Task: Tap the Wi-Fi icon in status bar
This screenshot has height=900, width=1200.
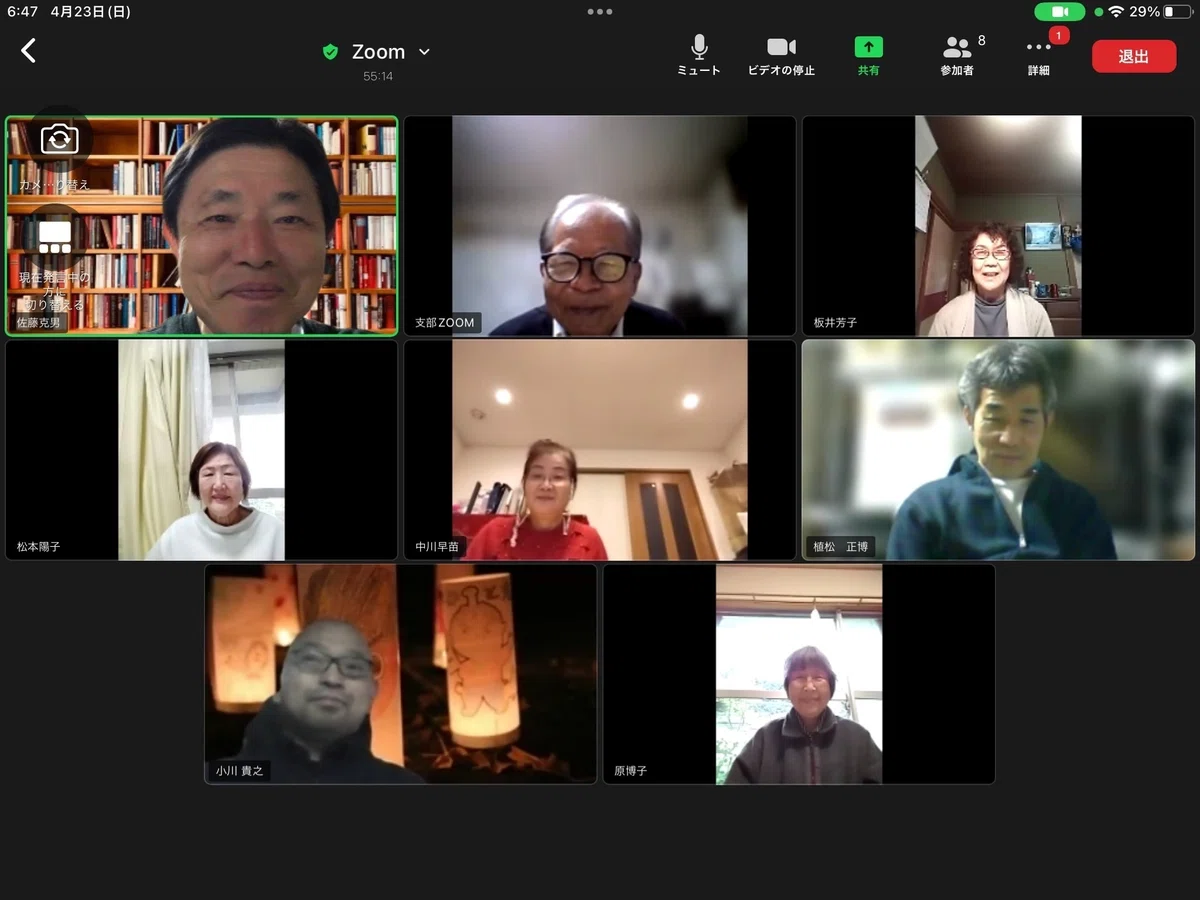Action: tap(1116, 12)
